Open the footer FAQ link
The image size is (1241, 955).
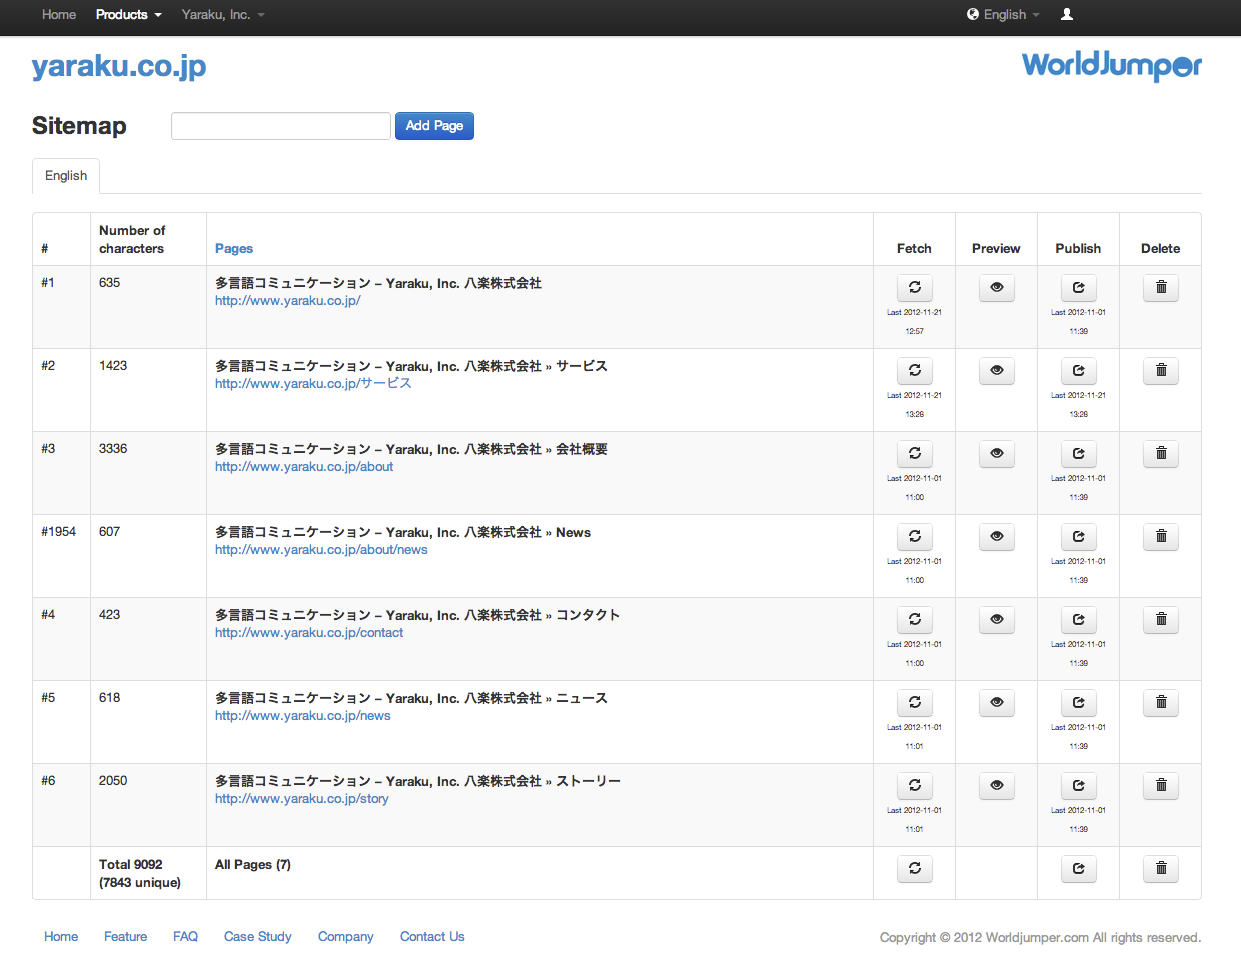pos(185,936)
